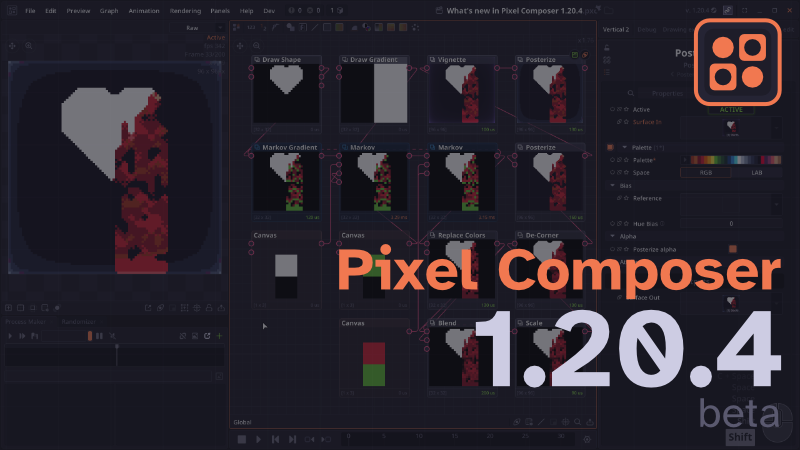Click the color wheel toolbar icon
Viewport: 800px width, 450px height.
[366, 27]
